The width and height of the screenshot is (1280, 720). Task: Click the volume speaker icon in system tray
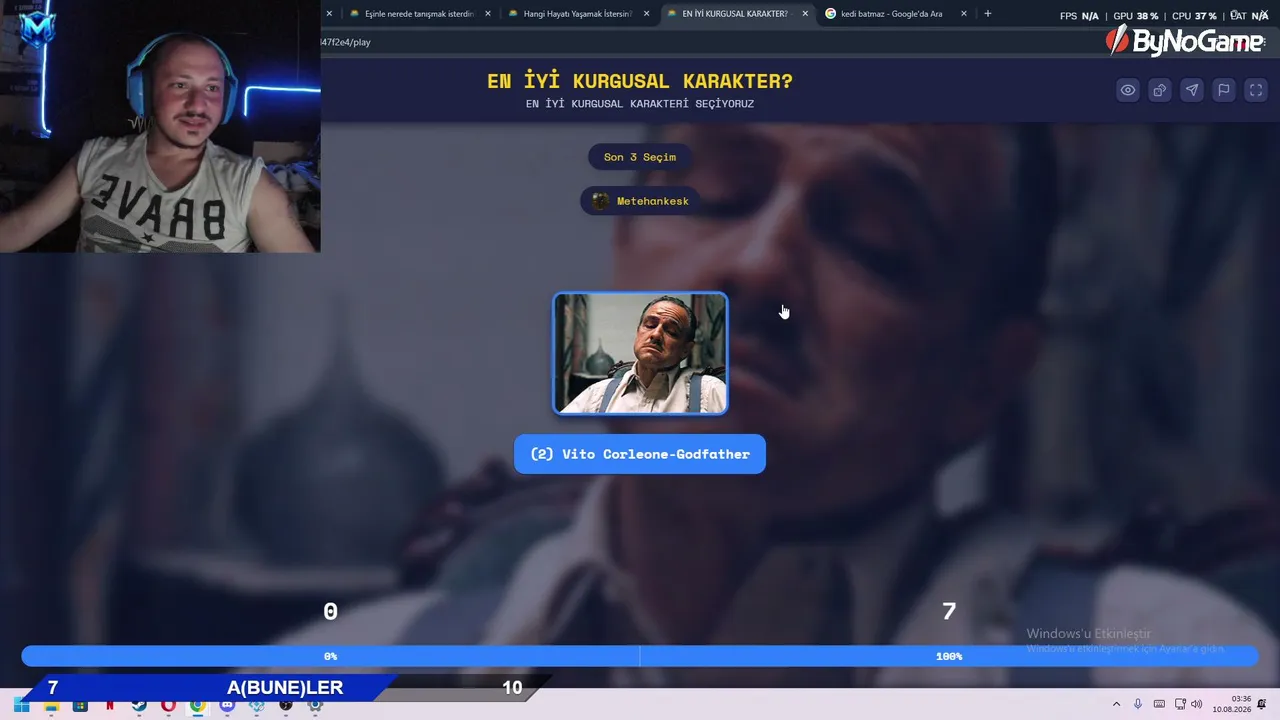pyautogui.click(x=1197, y=705)
